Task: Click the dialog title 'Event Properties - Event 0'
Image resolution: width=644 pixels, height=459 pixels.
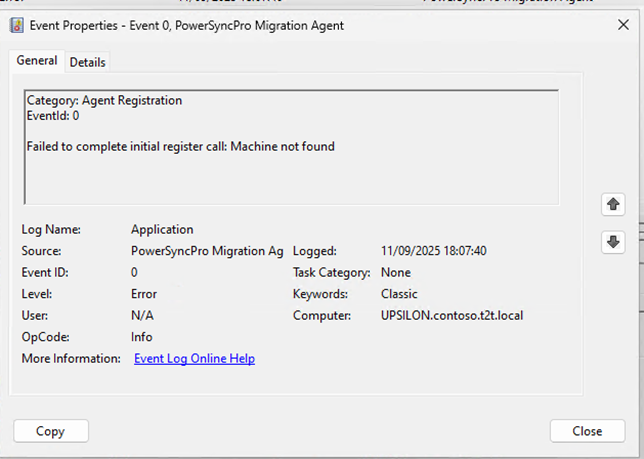Action: pos(99,25)
